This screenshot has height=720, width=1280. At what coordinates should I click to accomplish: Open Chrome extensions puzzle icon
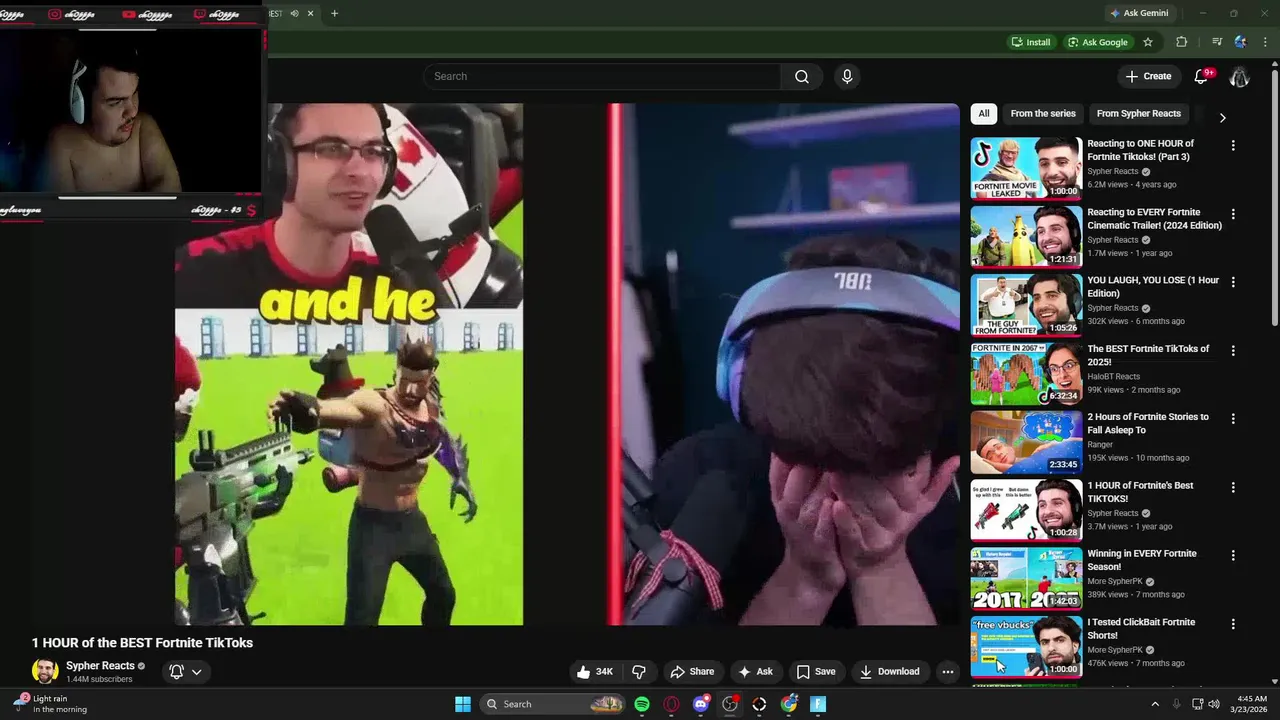[x=1182, y=42]
